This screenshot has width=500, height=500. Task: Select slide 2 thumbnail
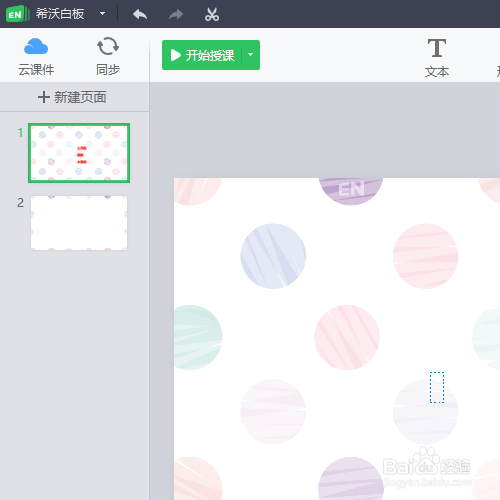[79, 223]
